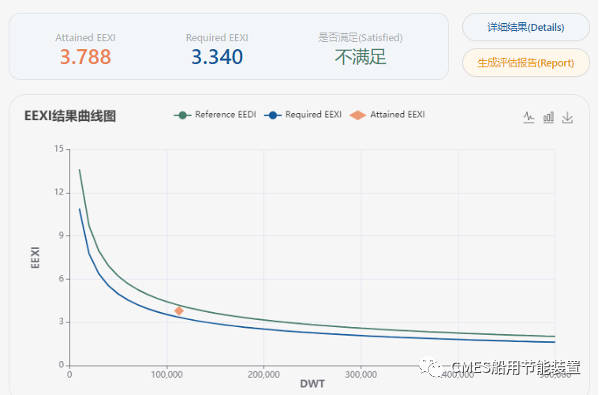The image size is (600, 395).
Task: Click the 15 y-axis tick label
Action: click(x=59, y=149)
